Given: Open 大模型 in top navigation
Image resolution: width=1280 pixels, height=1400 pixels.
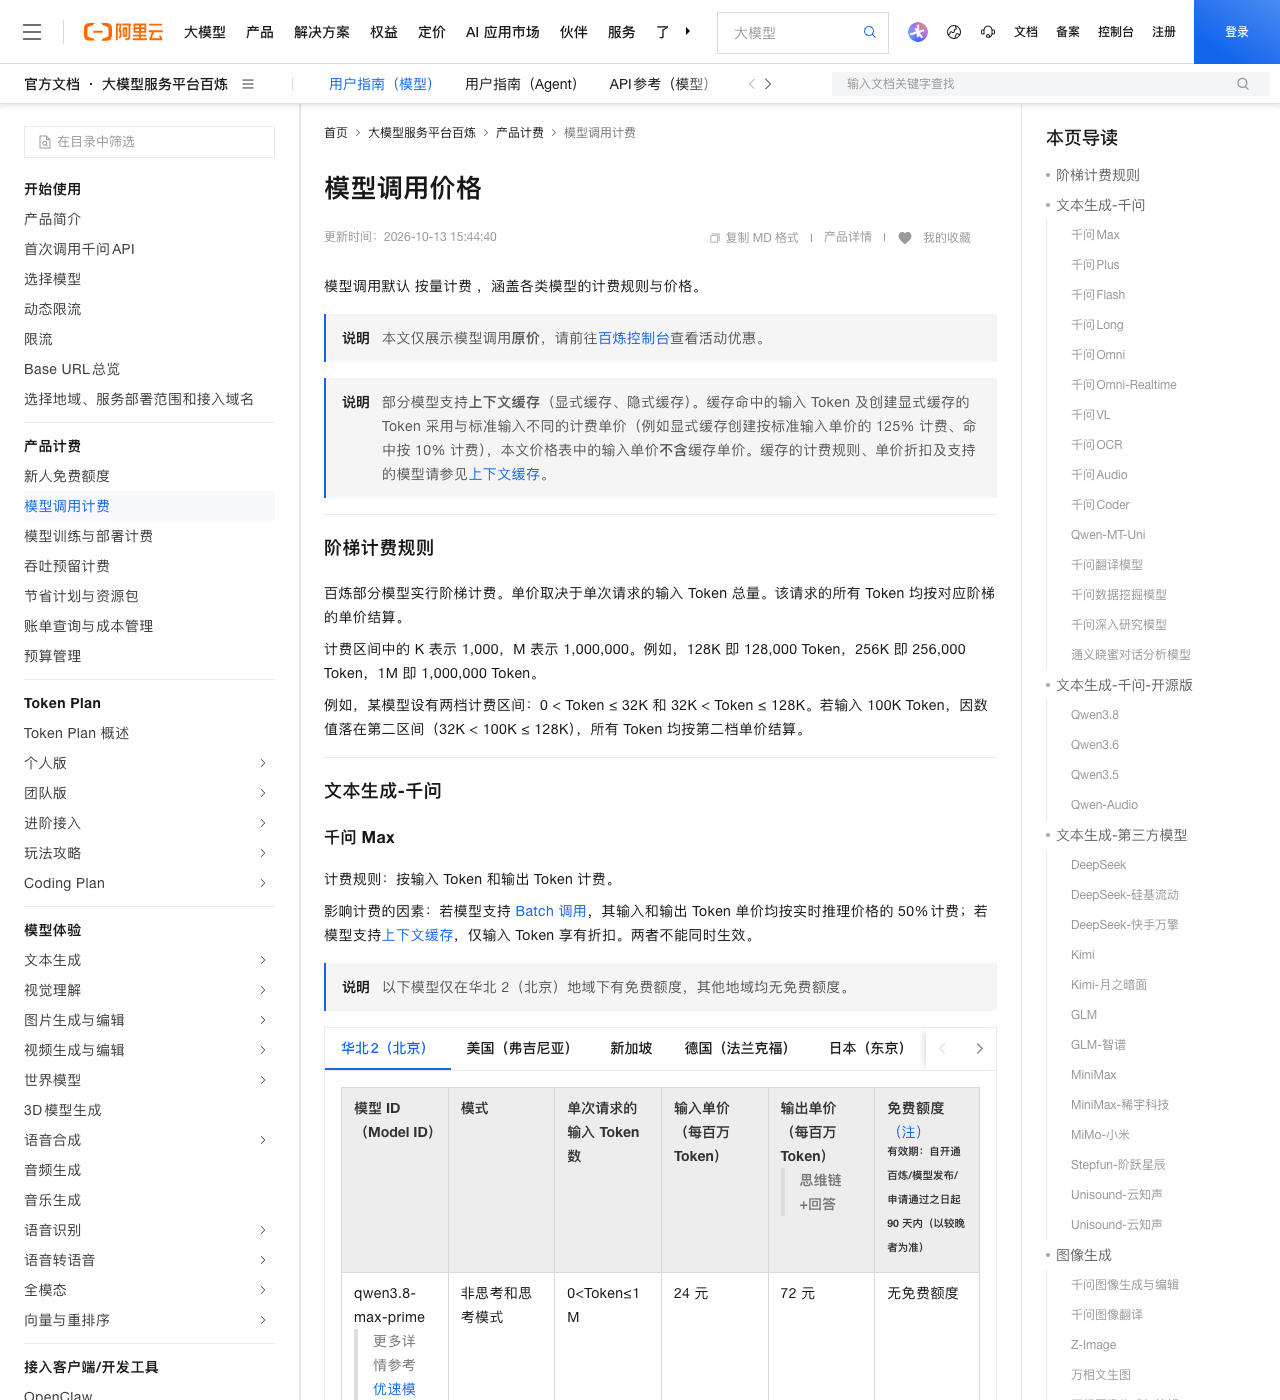Looking at the screenshot, I should click(205, 32).
